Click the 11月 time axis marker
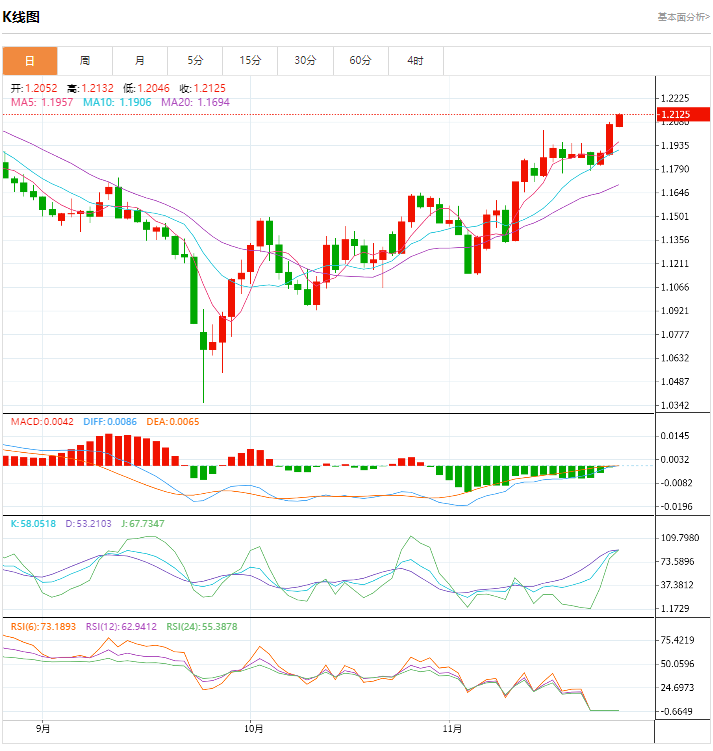 pos(452,729)
